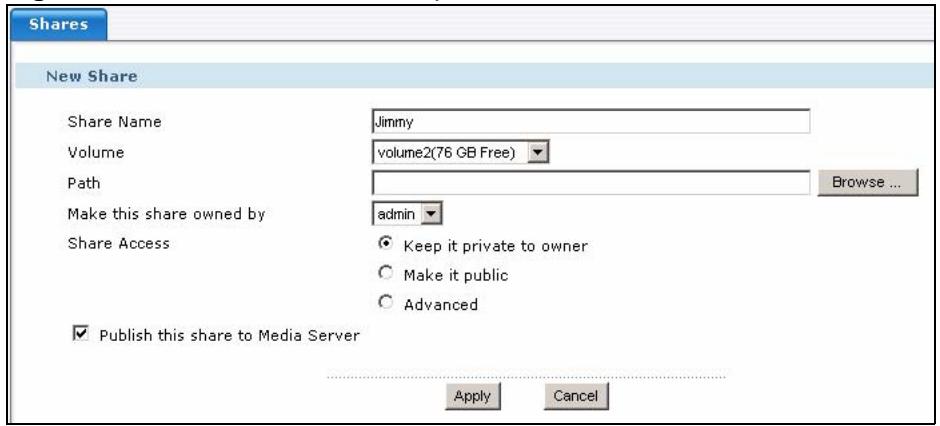This screenshot has height=426, width=940.
Task: Select Keep it private to owner
Action: [386, 243]
